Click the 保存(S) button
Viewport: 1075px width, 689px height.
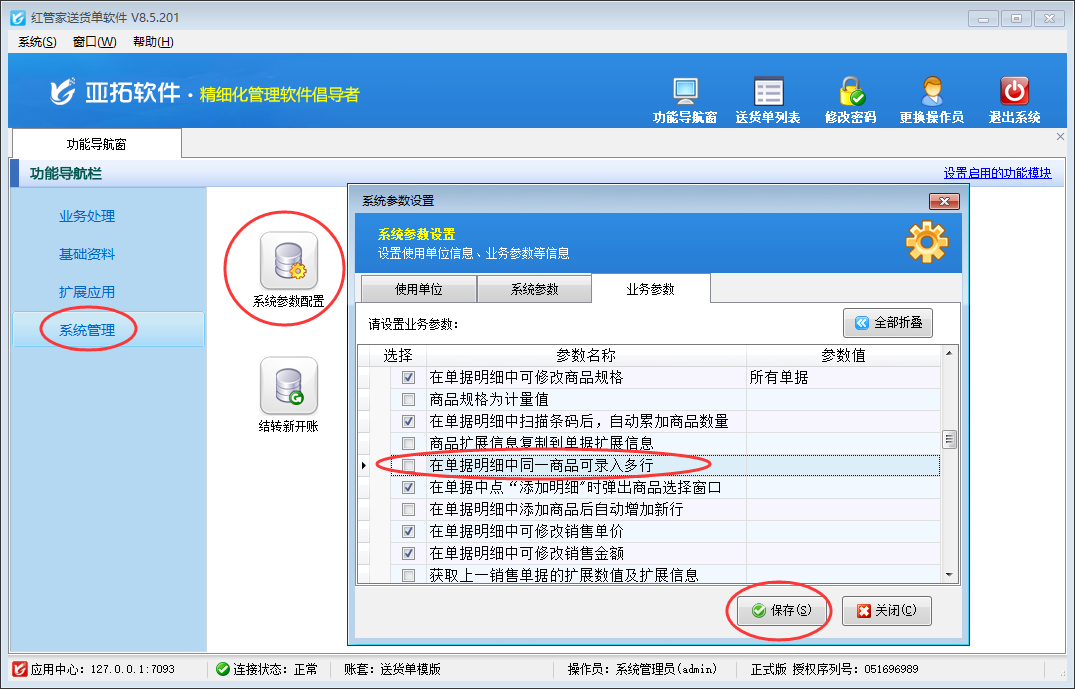pyautogui.click(x=781, y=610)
